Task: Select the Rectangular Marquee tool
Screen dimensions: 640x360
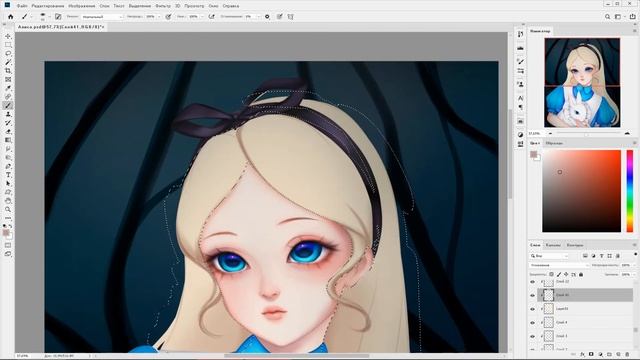Action: pos(8,45)
